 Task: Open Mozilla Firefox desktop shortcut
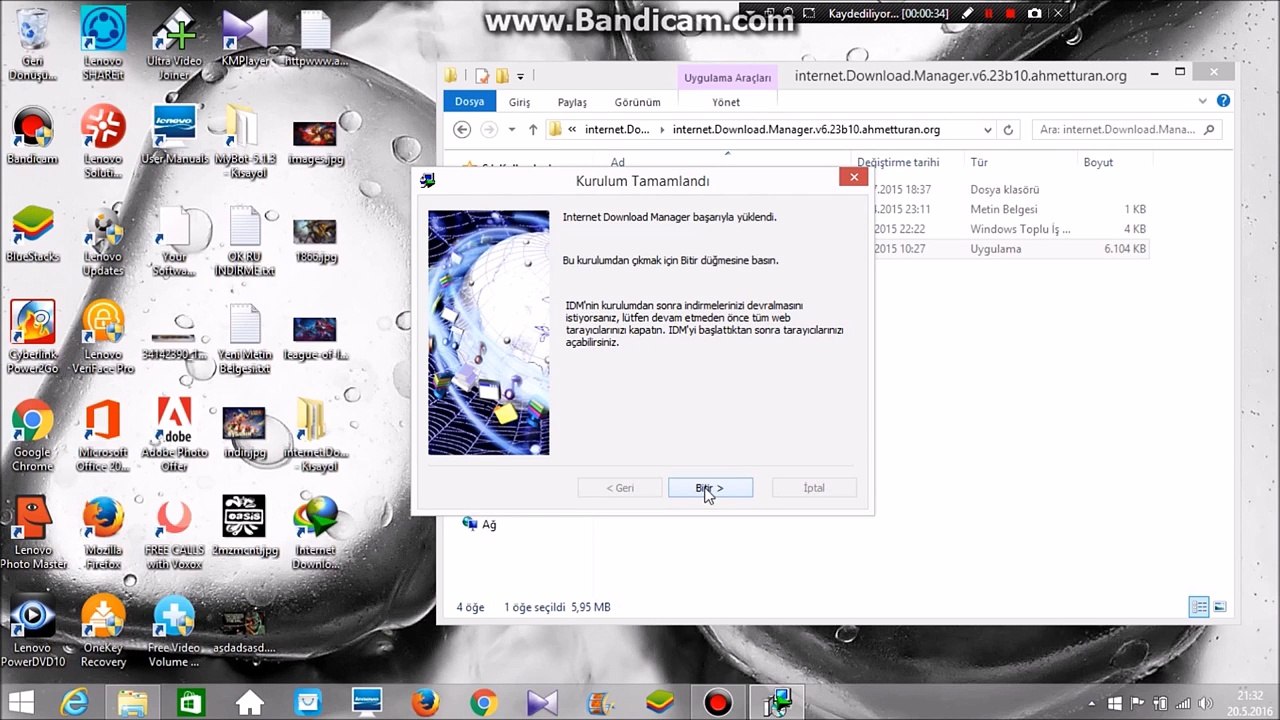coord(103,533)
